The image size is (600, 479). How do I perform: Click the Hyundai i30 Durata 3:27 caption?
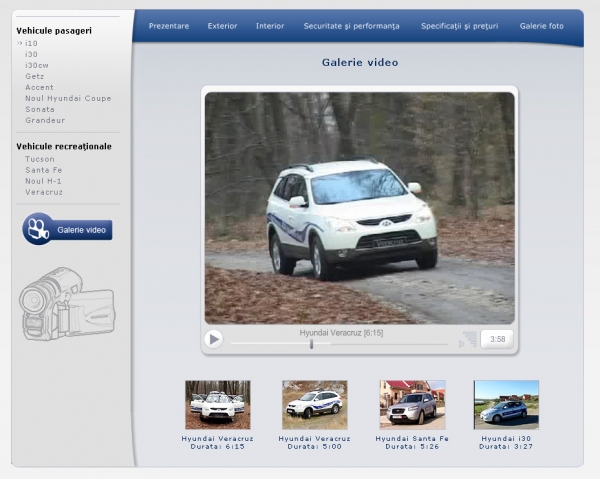[x=506, y=443]
